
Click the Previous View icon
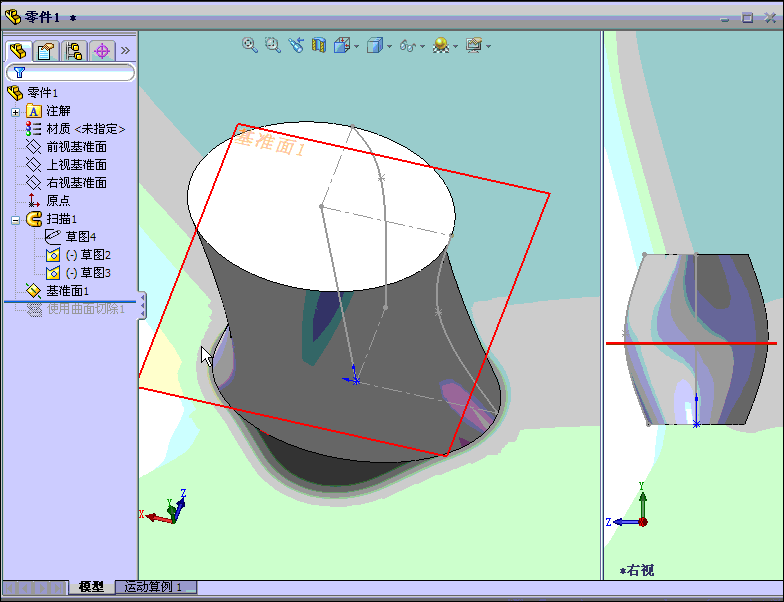coord(296,46)
